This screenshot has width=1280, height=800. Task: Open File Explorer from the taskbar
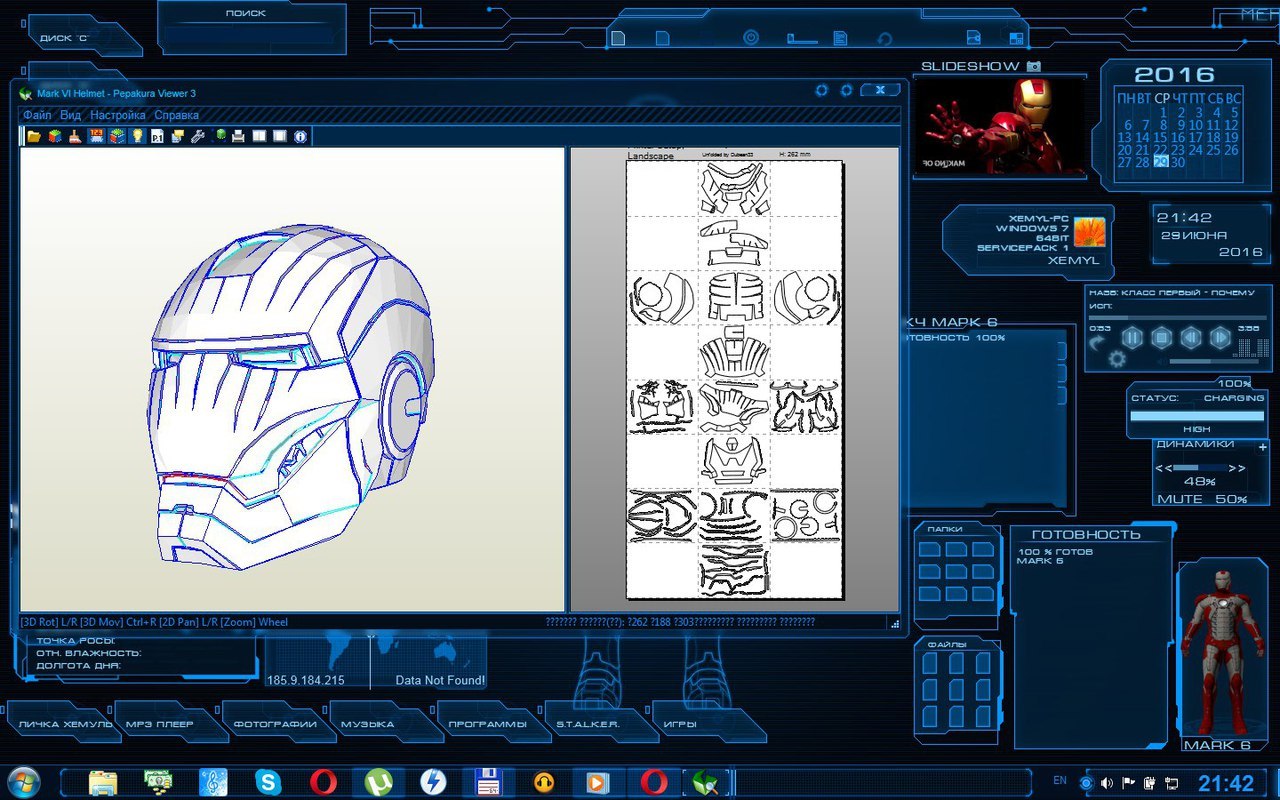point(104,782)
